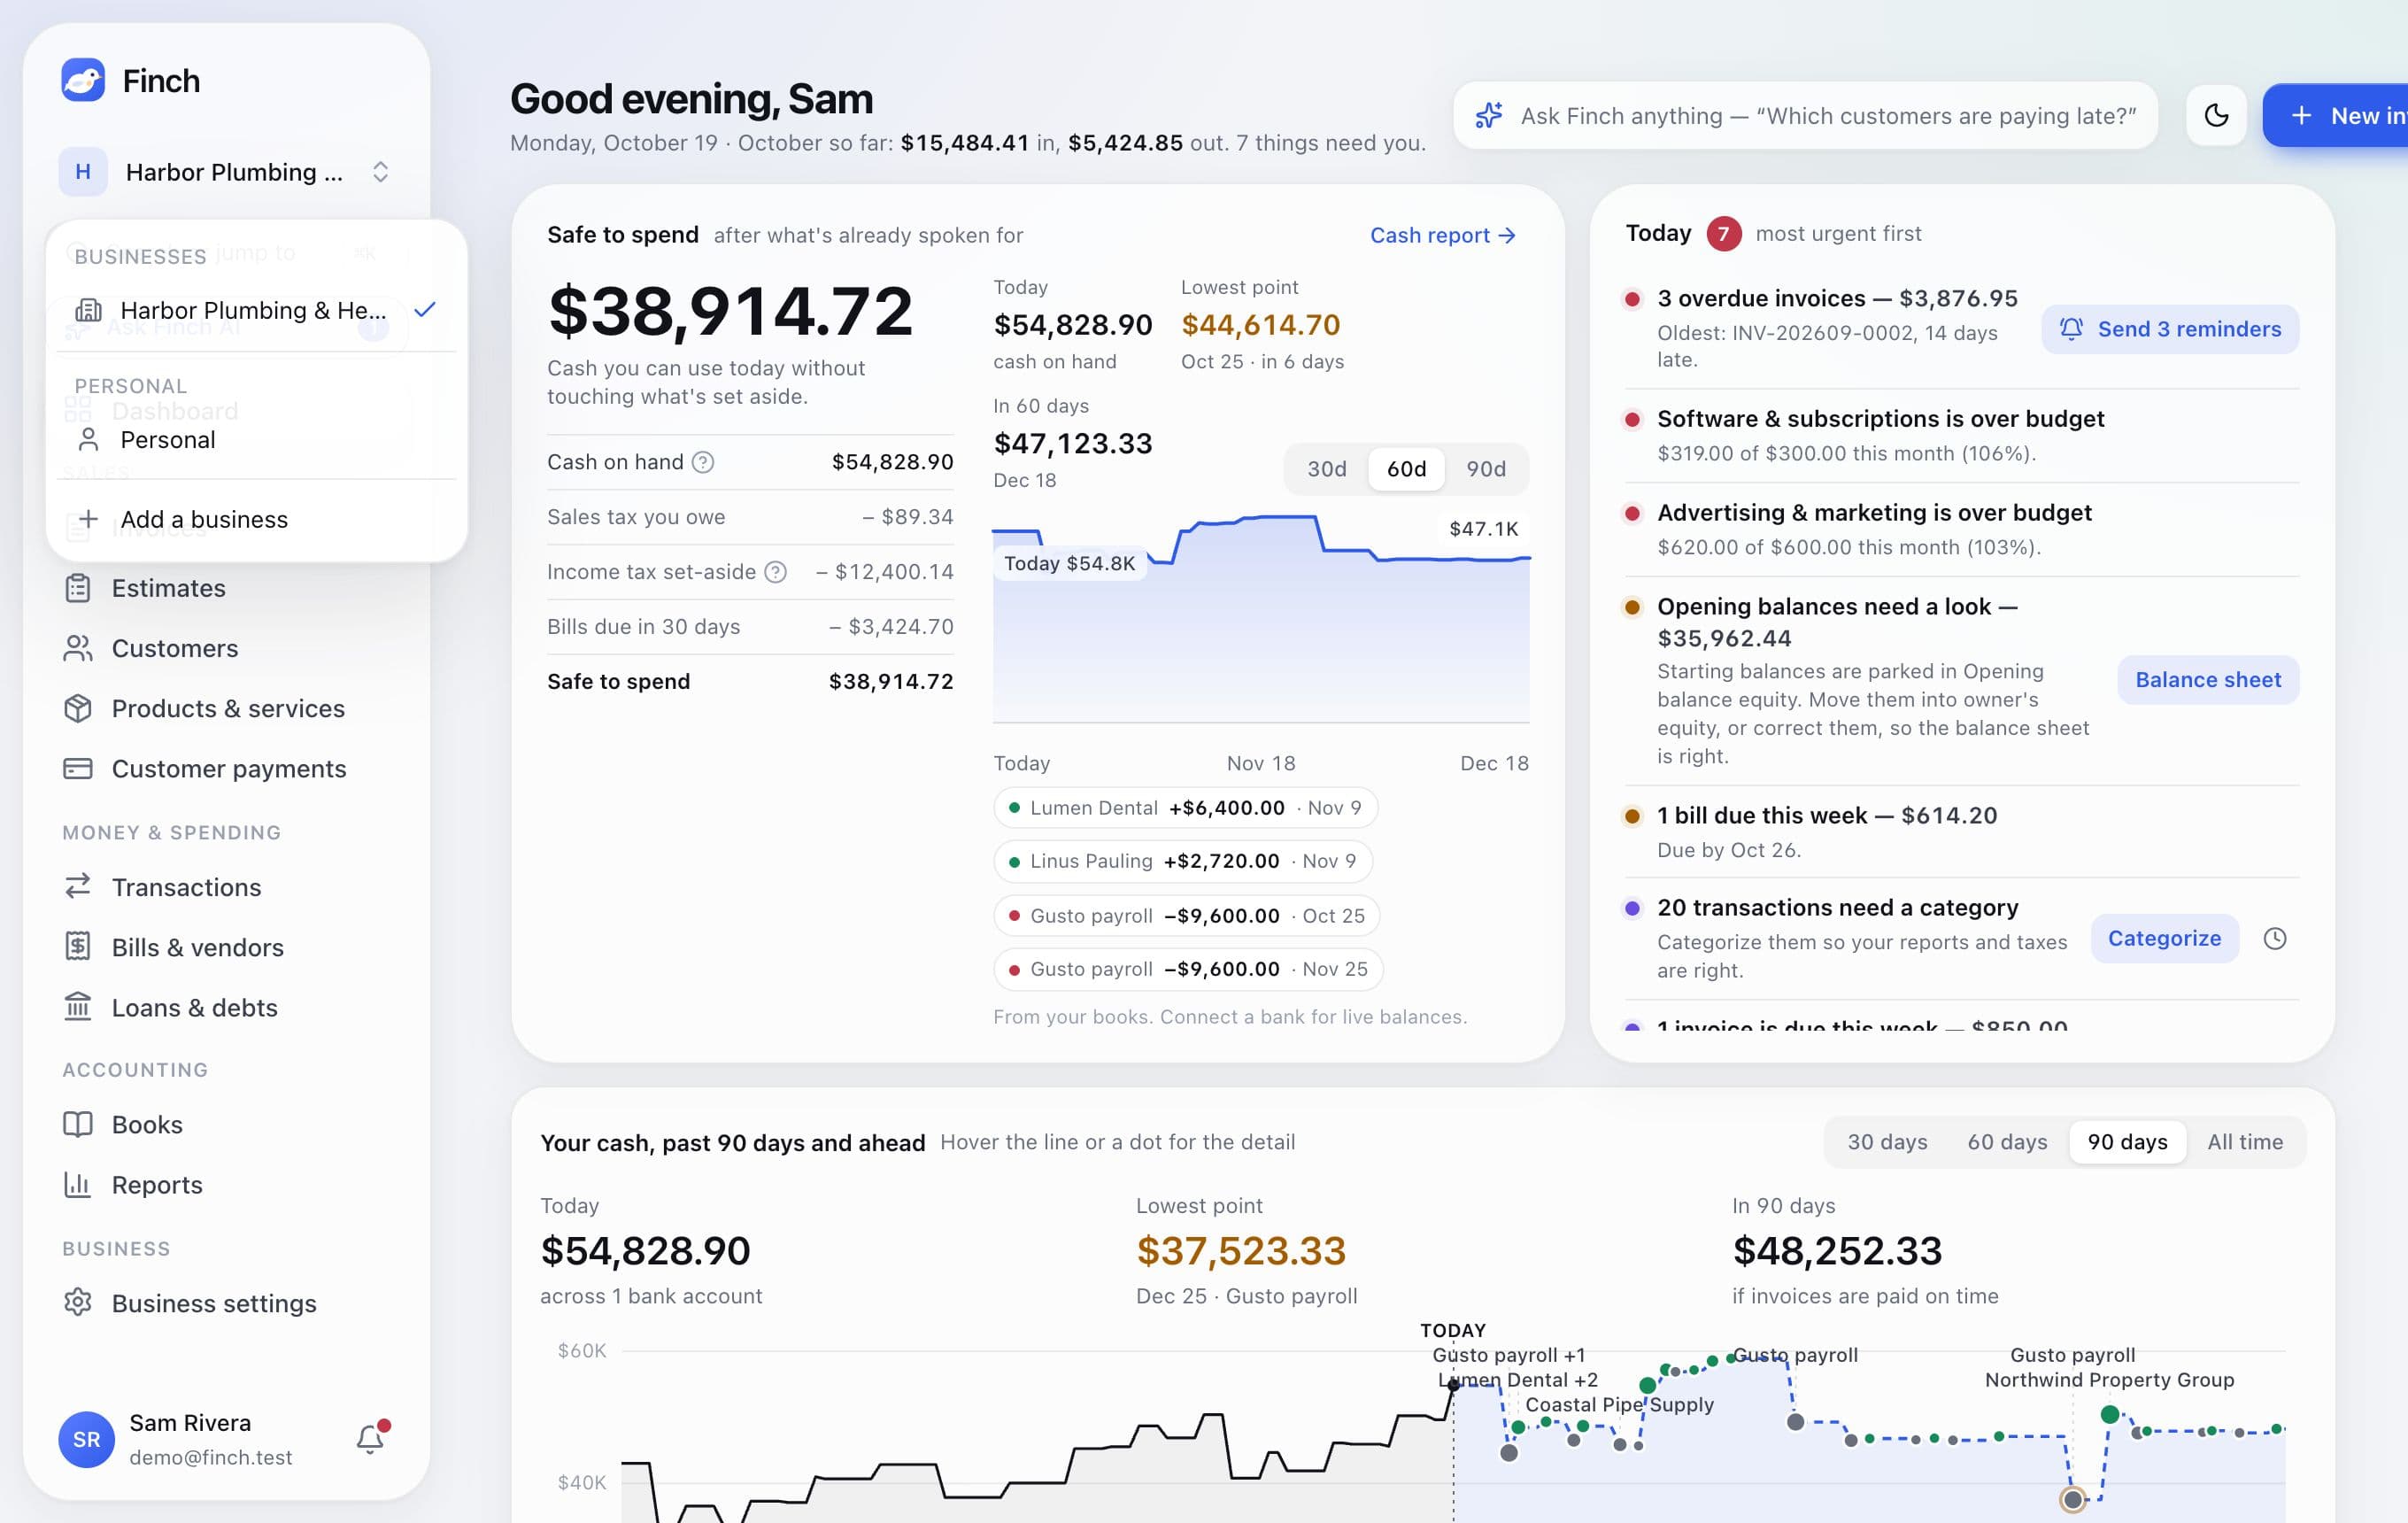Click the New invoice plus button
The width and height of the screenshot is (2408, 1523).
click(x=2335, y=116)
